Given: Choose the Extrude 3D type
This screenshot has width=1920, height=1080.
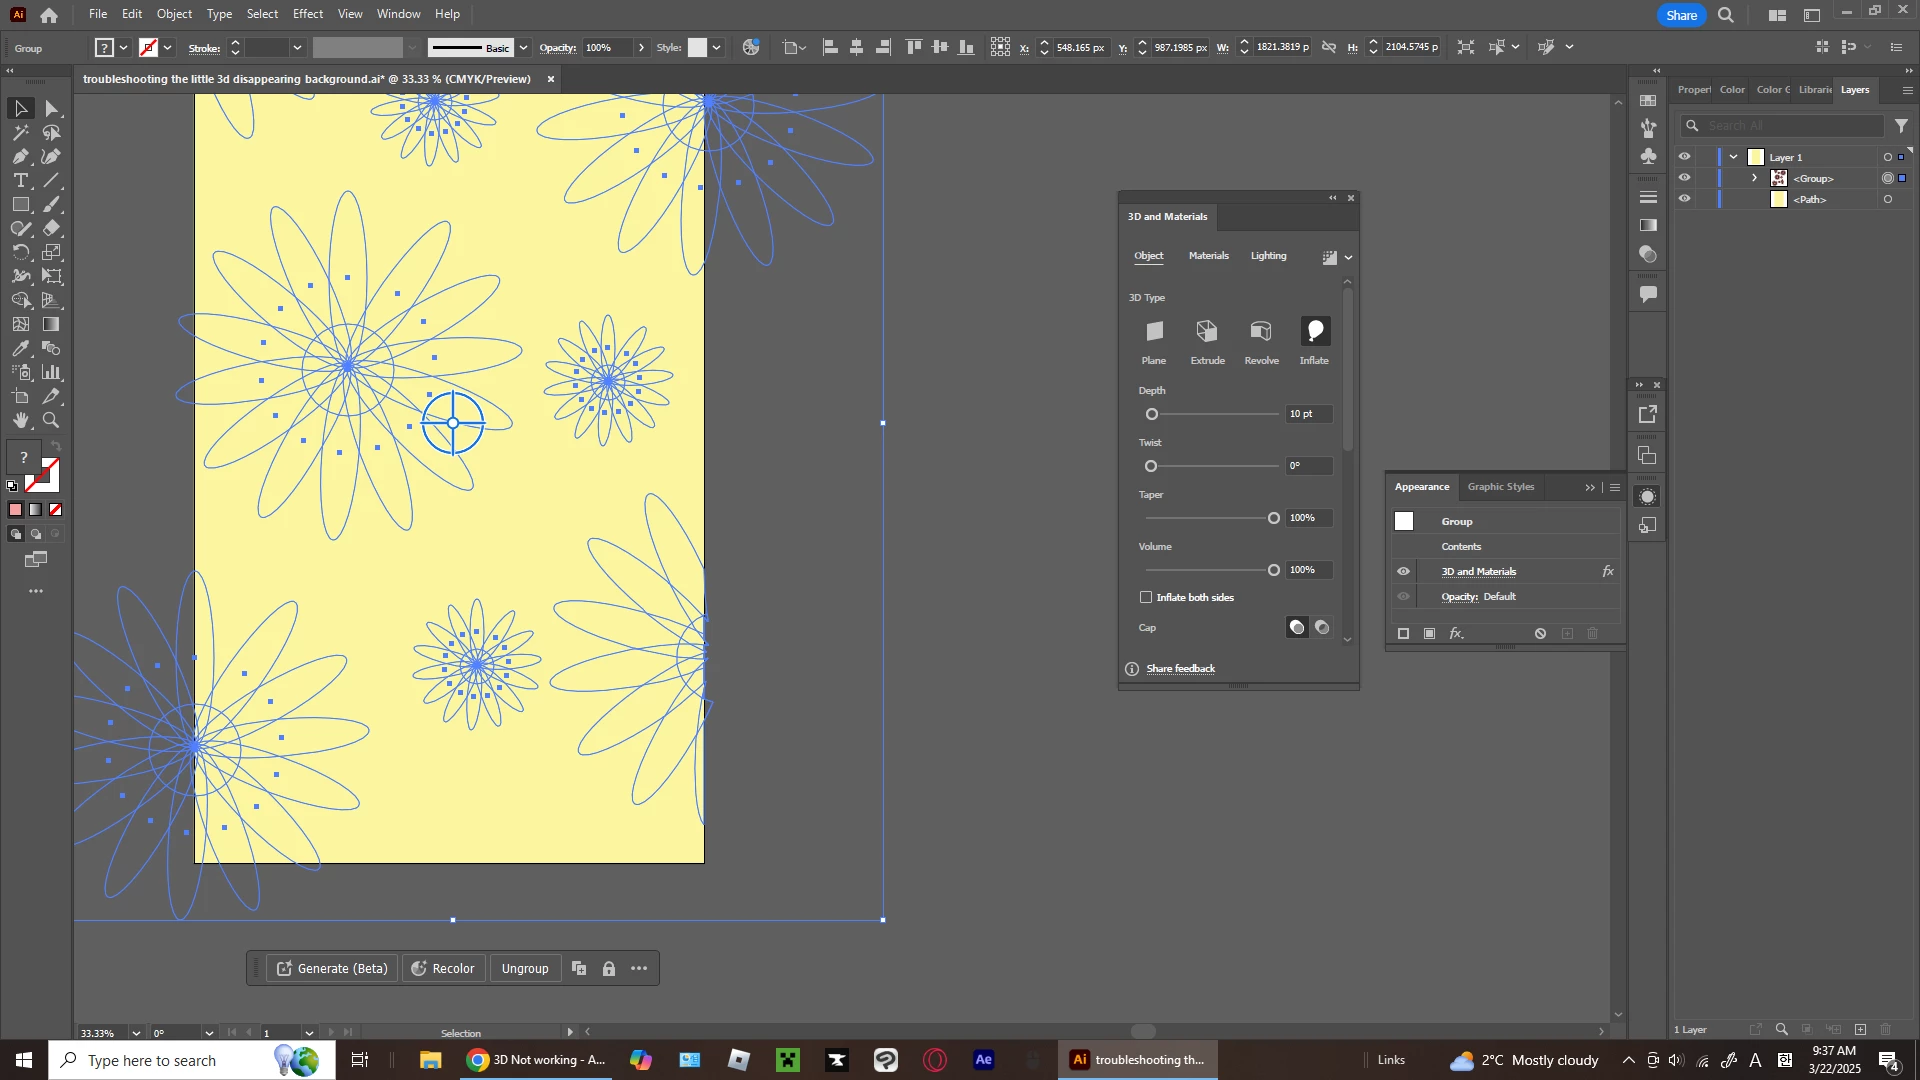Looking at the screenshot, I should point(1207,333).
